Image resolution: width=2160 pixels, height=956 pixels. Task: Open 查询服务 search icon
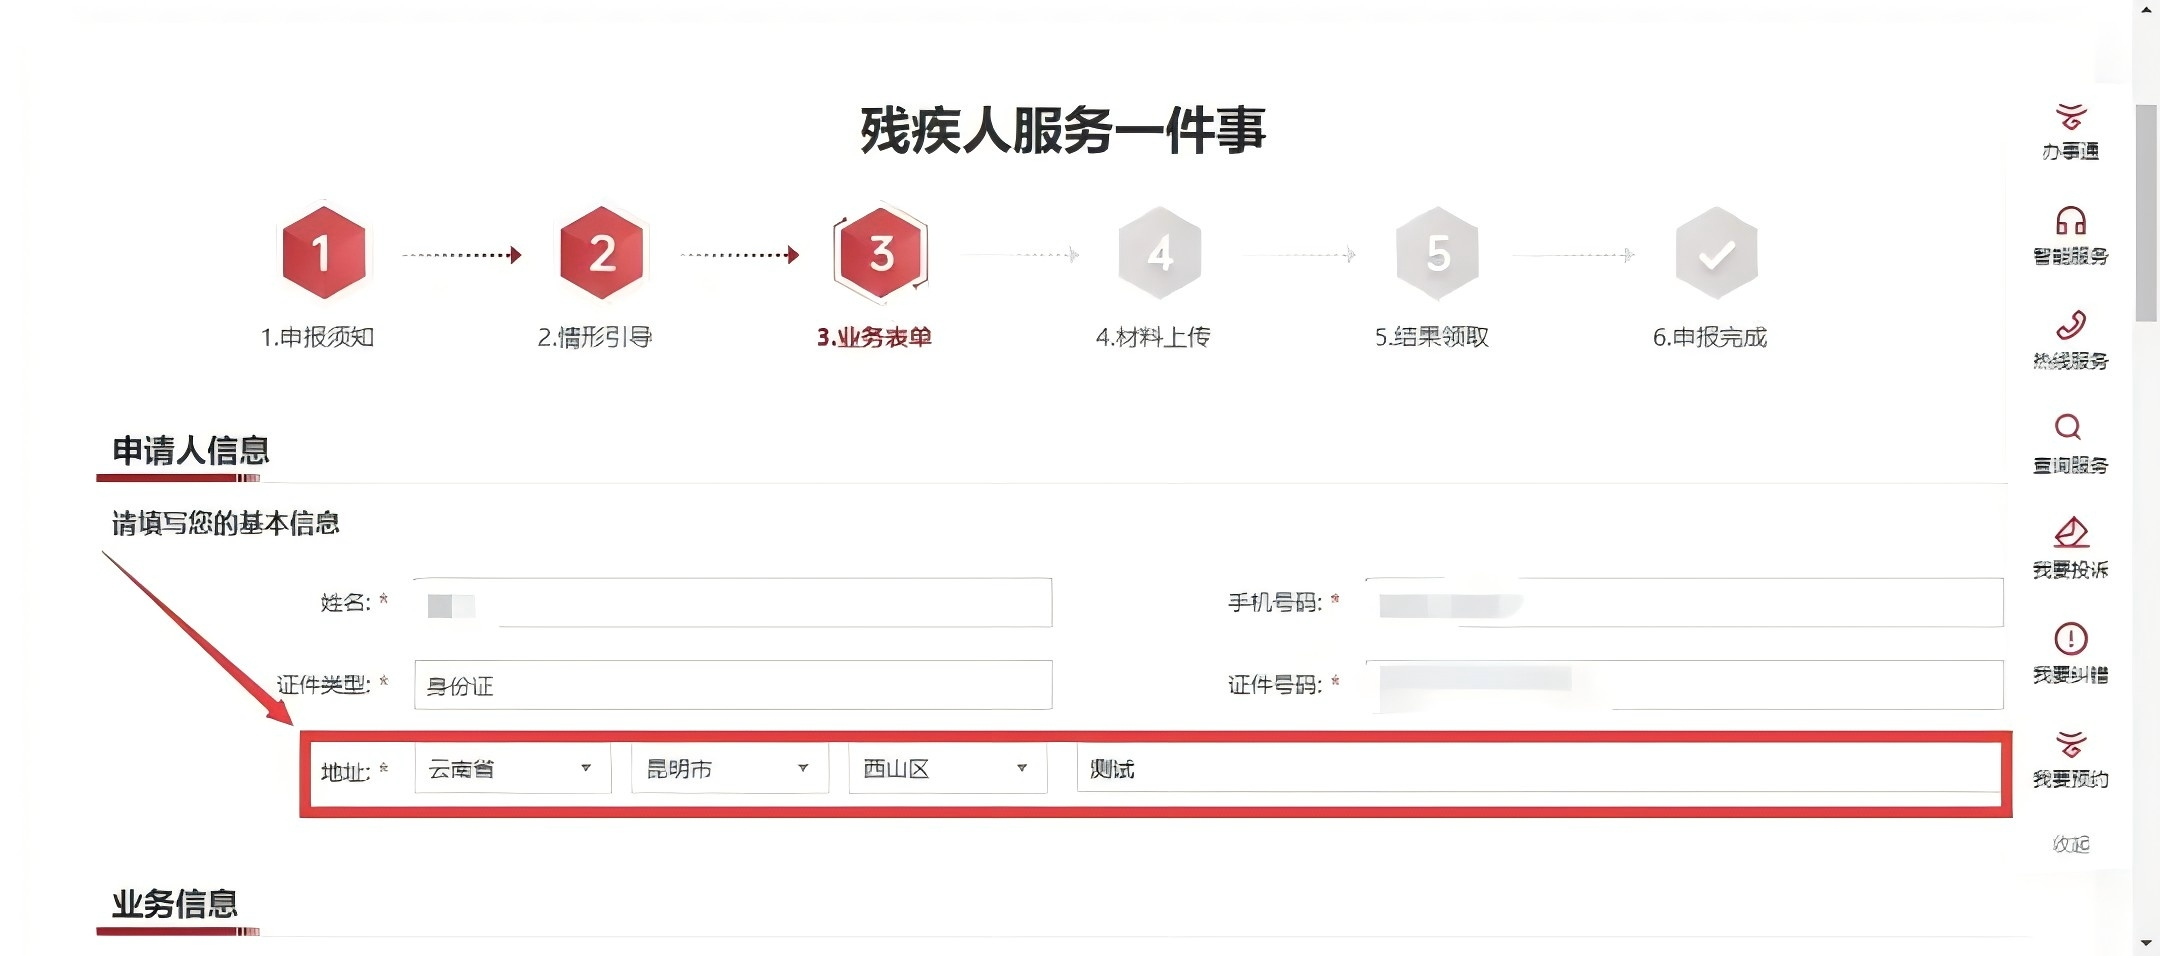[2068, 428]
